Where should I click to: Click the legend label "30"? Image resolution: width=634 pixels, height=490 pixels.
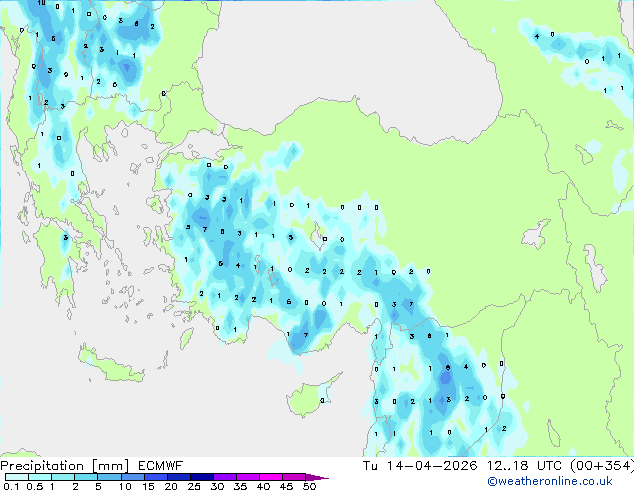coord(217,486)
